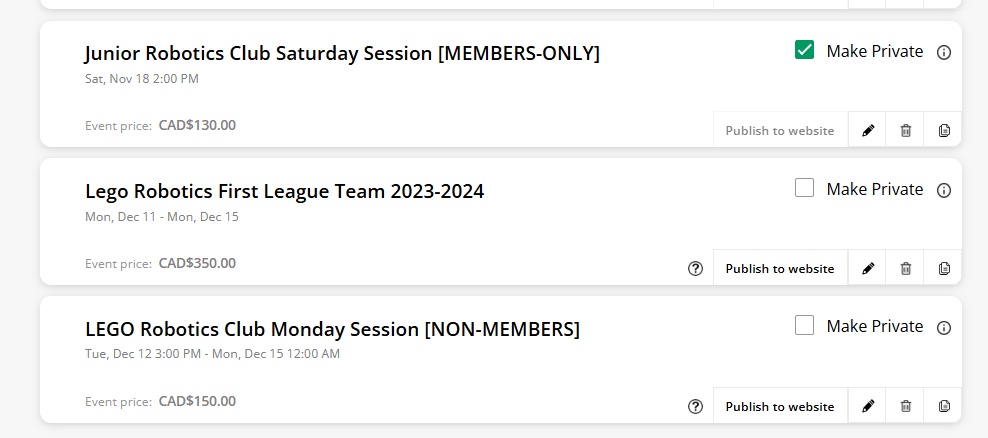
Task: Edit the LEGO Robotics Club Monday Session event
Action: pos(868,407)
